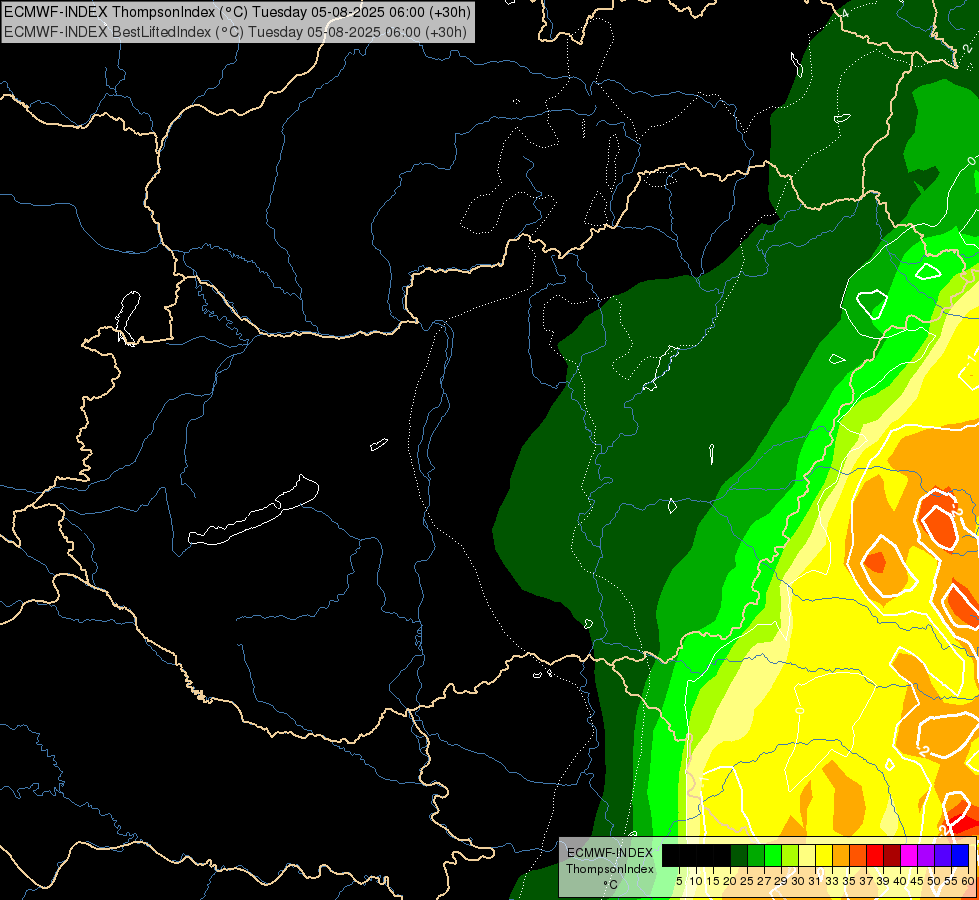Click the BestLiftedIndex title line at top

point(235,31)
